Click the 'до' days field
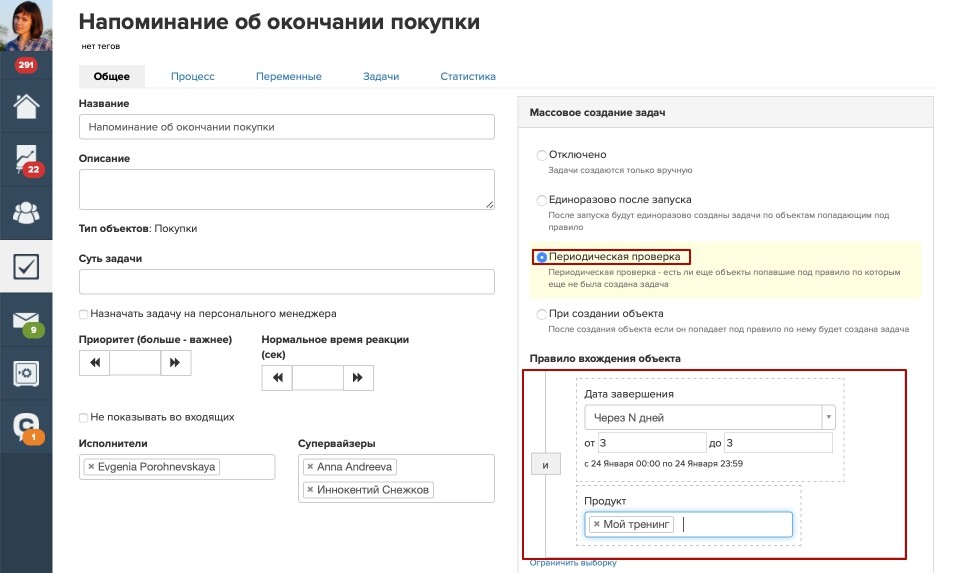This screenshot has width=973, height=573. click(x=778, y=443)
